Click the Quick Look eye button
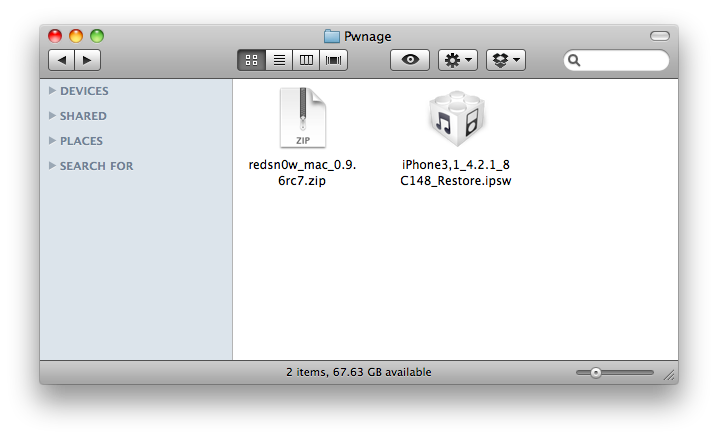 click(409, 60)
